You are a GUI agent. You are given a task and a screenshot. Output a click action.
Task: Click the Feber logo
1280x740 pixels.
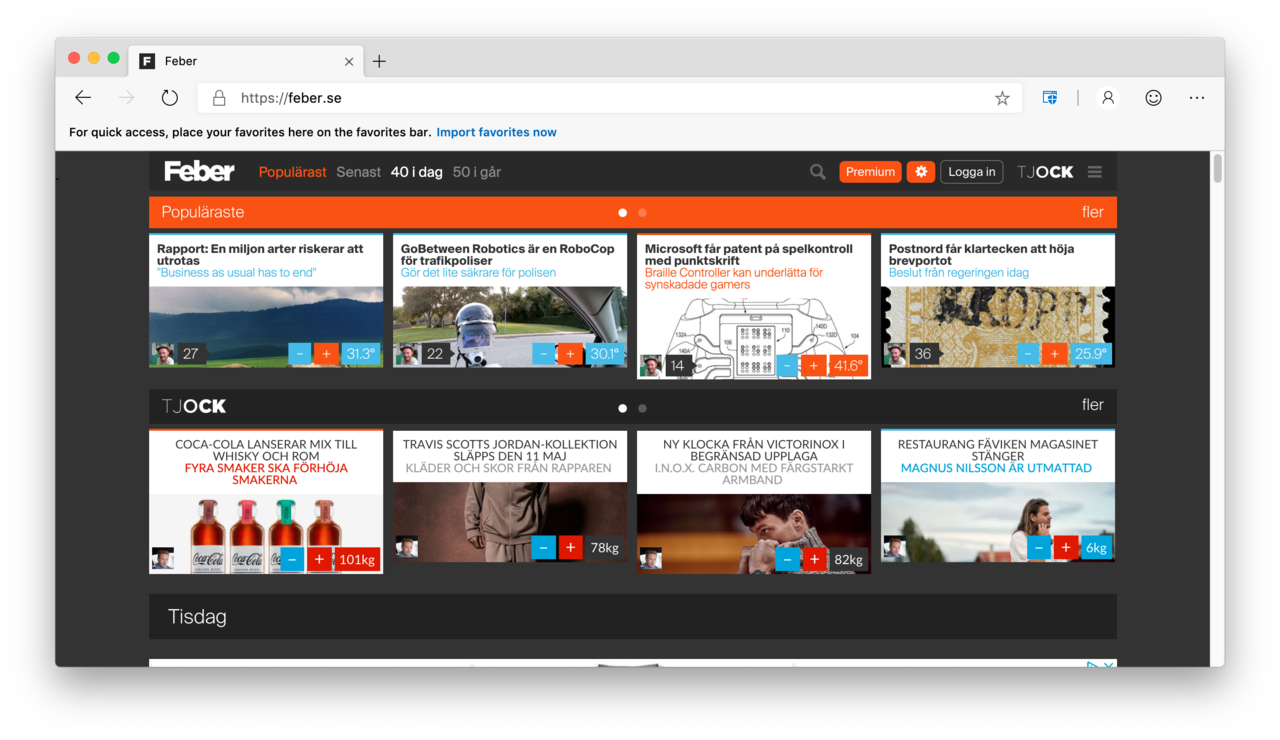(x=198, y=170)
